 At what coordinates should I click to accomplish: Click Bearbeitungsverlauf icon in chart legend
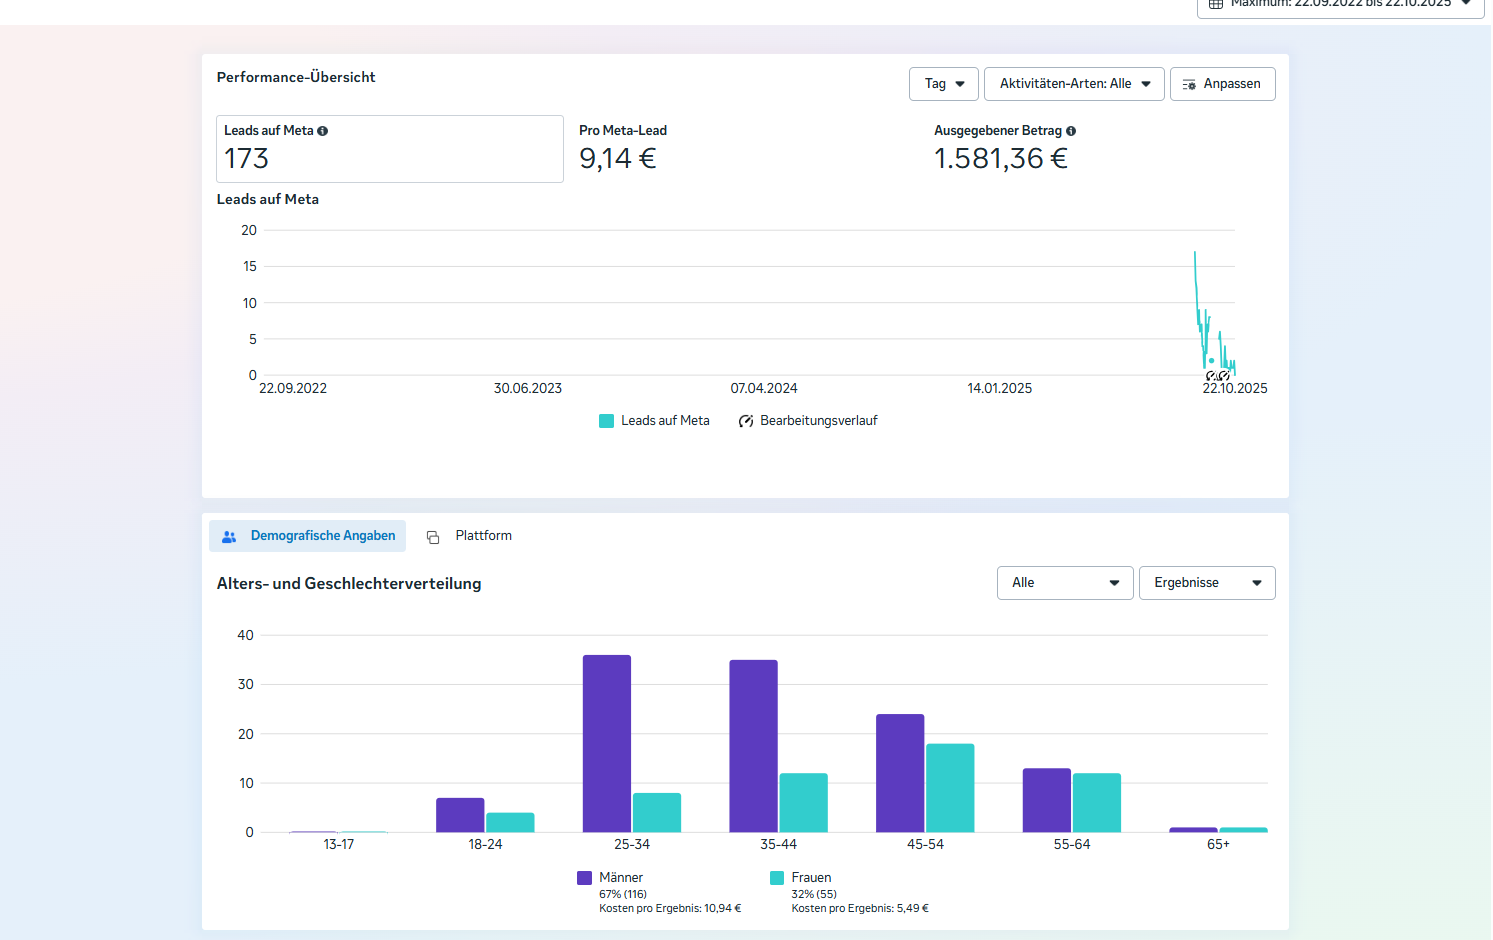coord(746,421)
